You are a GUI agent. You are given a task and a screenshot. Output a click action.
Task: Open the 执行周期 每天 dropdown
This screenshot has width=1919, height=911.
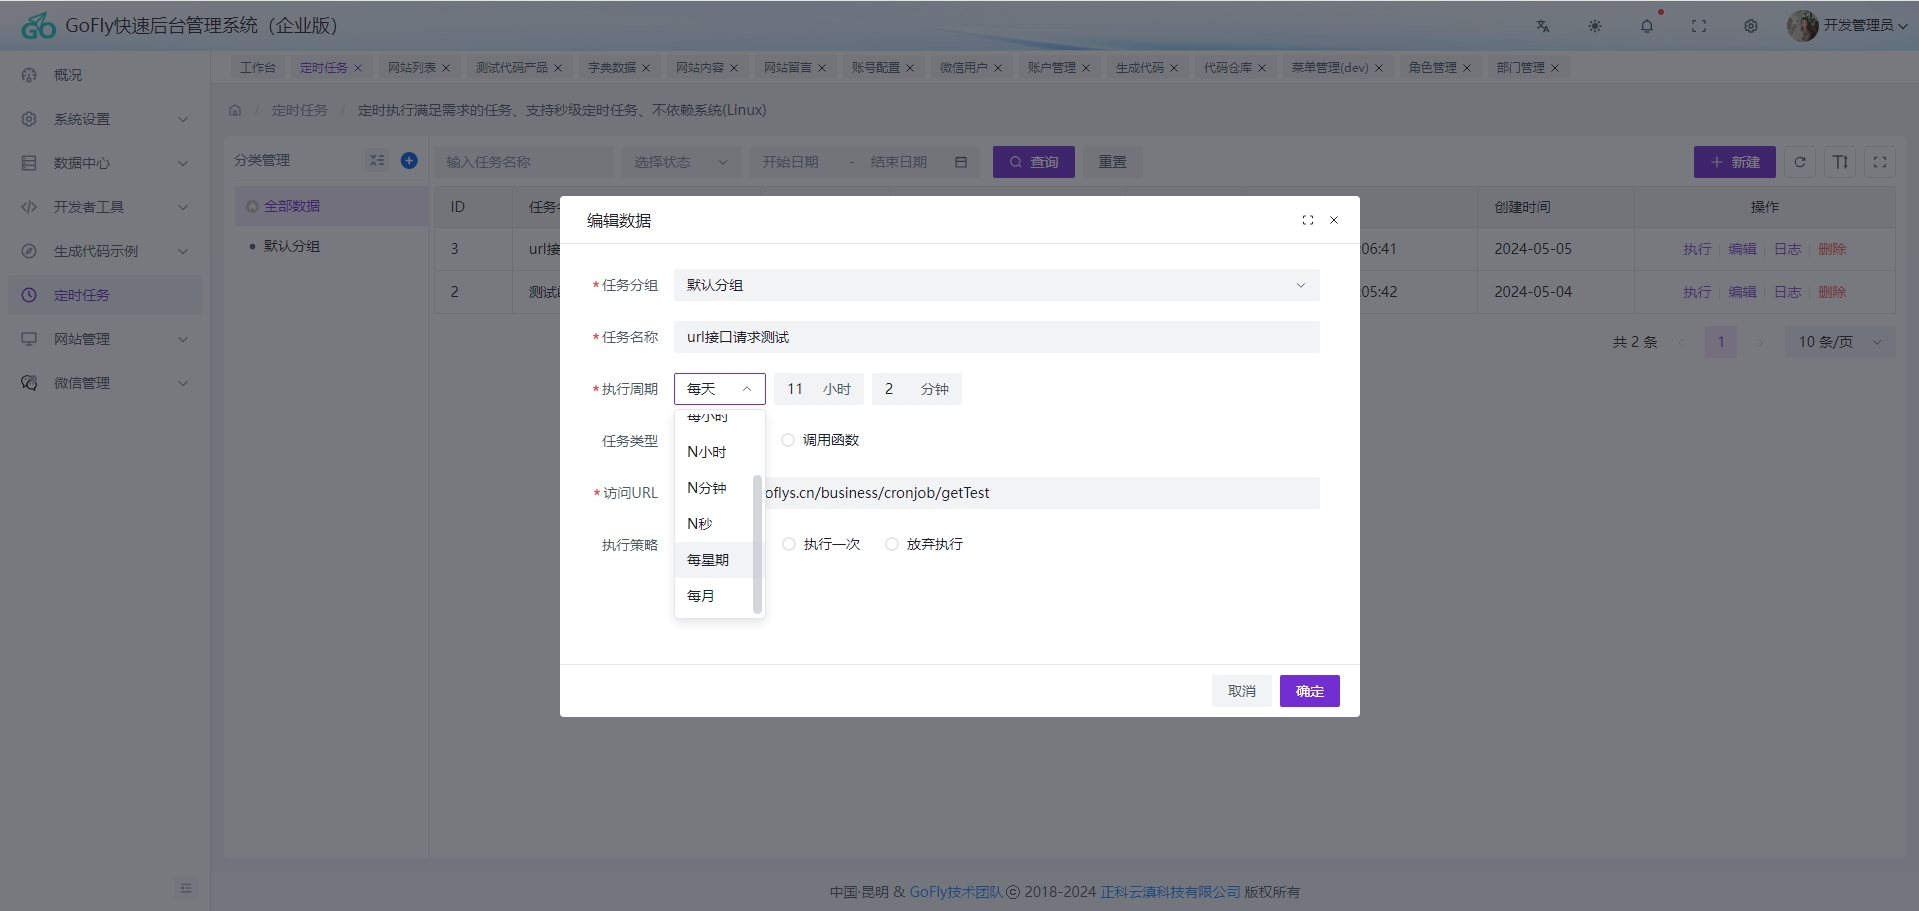720,389
